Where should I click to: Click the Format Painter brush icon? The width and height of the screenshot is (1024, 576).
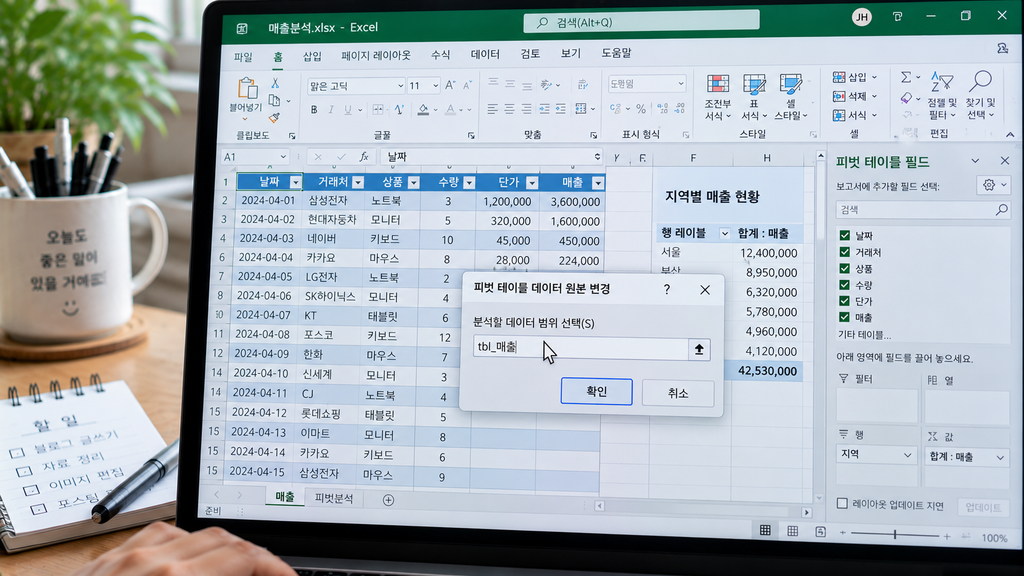click(274, 118)
